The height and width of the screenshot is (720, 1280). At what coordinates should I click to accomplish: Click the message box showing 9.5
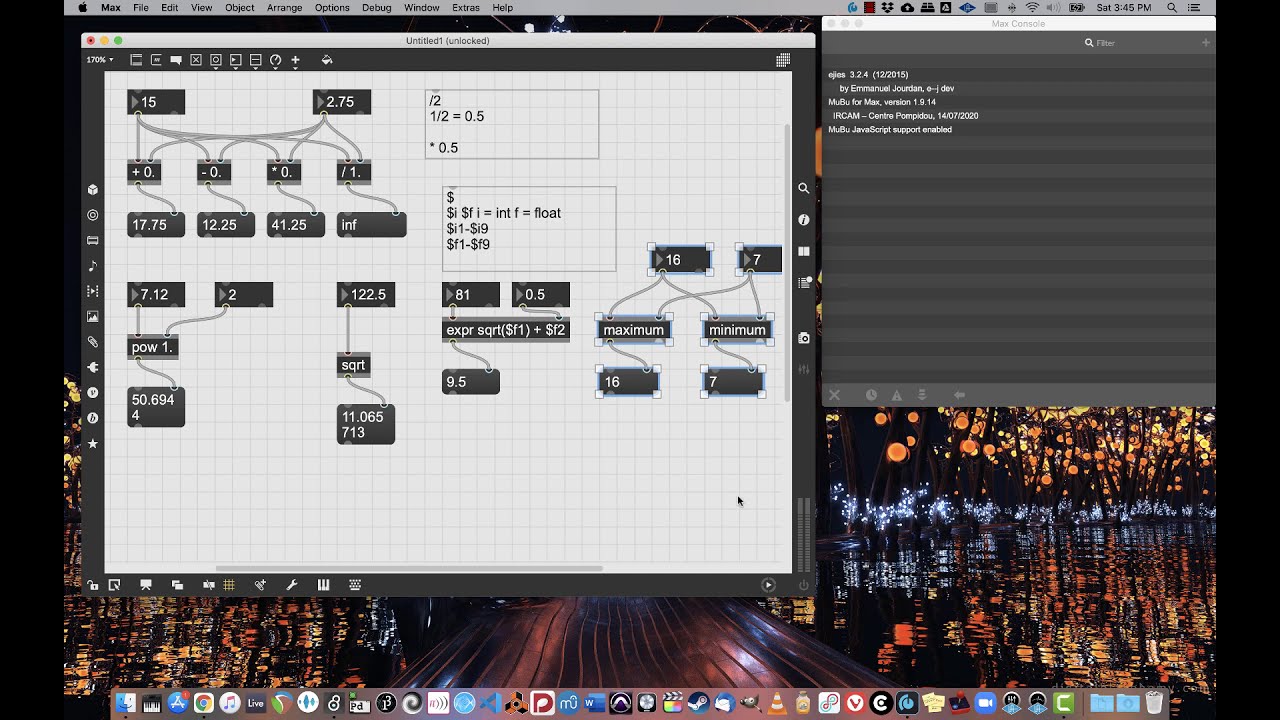(x=471, y=382)
